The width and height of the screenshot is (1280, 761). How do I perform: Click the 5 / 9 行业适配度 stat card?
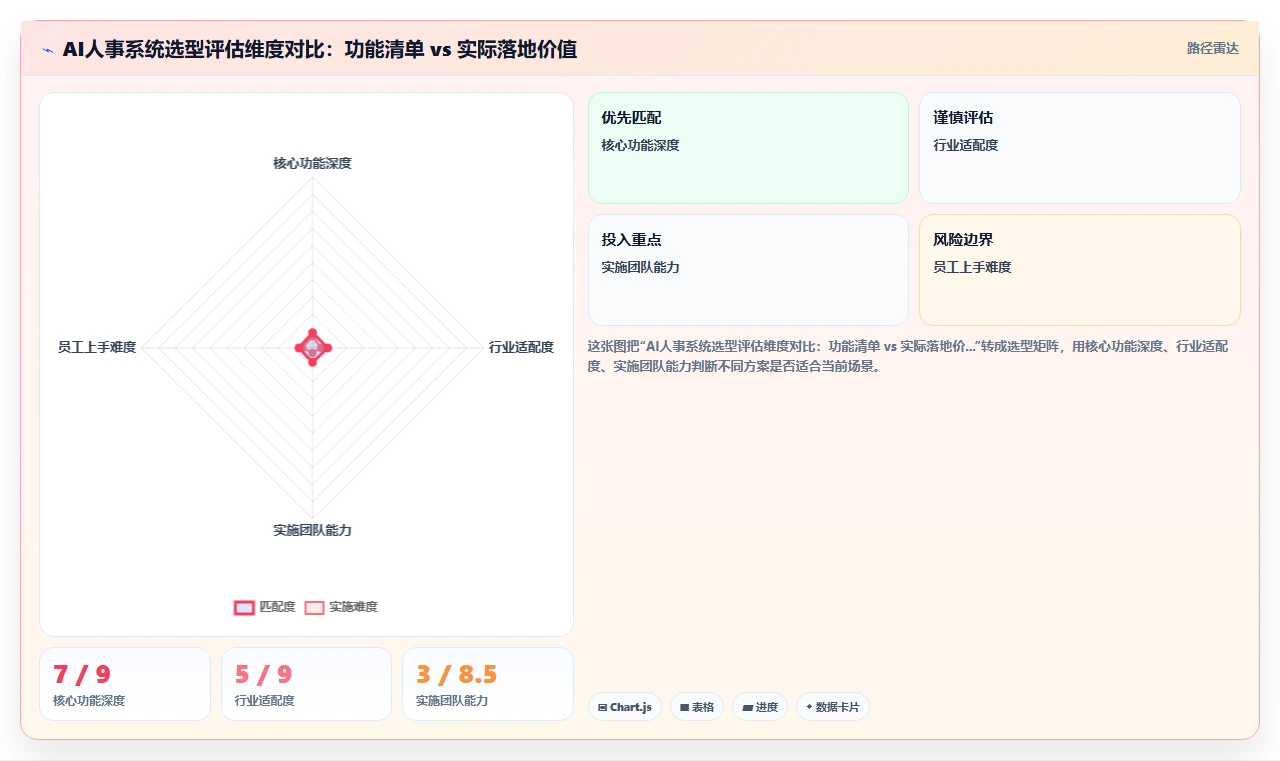tap(306, 684)
